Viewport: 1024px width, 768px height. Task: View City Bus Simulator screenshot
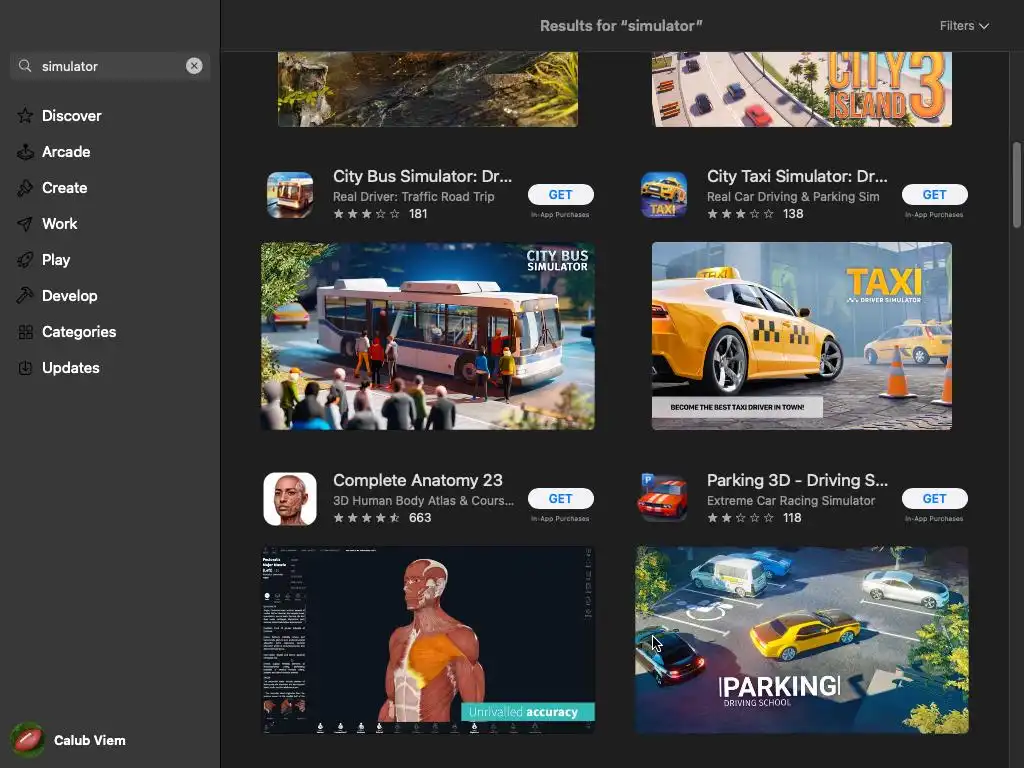coord(428,336)
